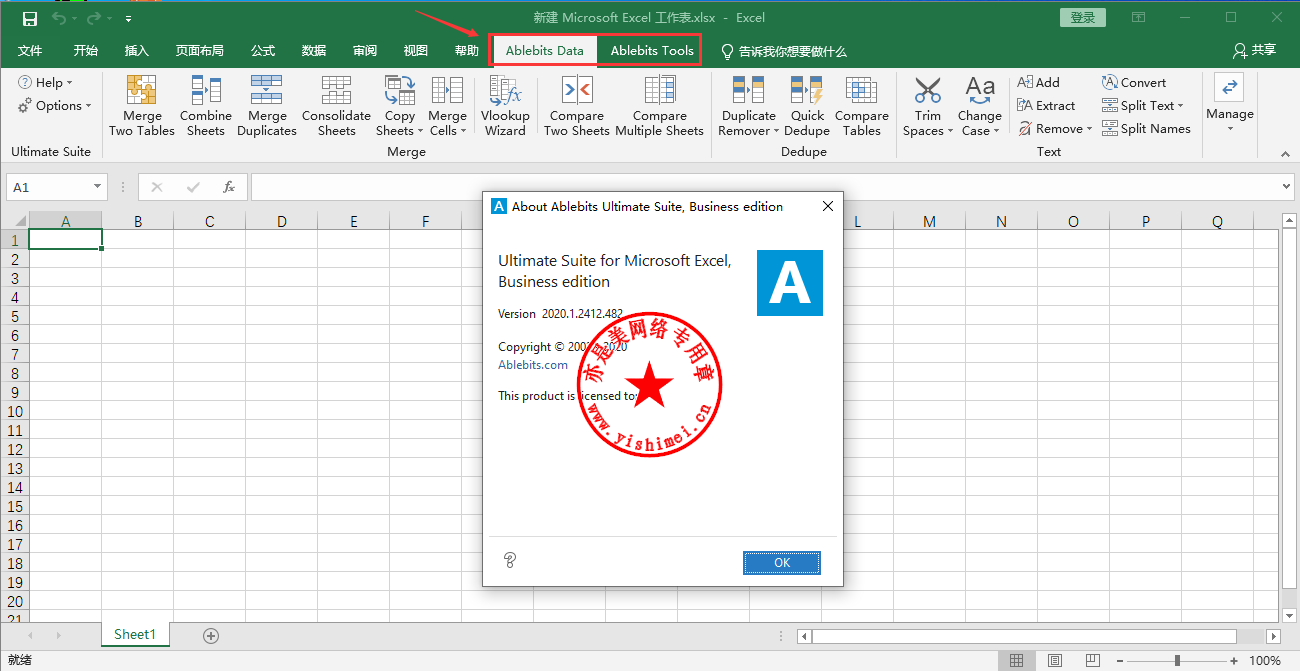Expand the Help dropdown in Ultimate Suite
The image size is (1300, 671).
[46, 82]
